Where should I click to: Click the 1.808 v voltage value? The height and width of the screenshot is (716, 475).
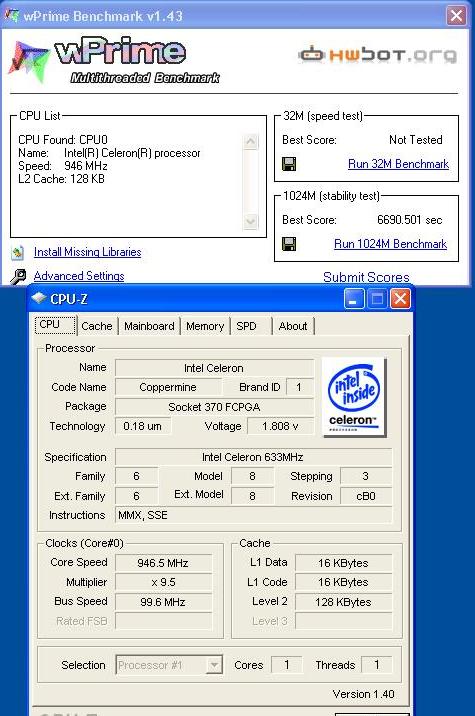(280, 426)
